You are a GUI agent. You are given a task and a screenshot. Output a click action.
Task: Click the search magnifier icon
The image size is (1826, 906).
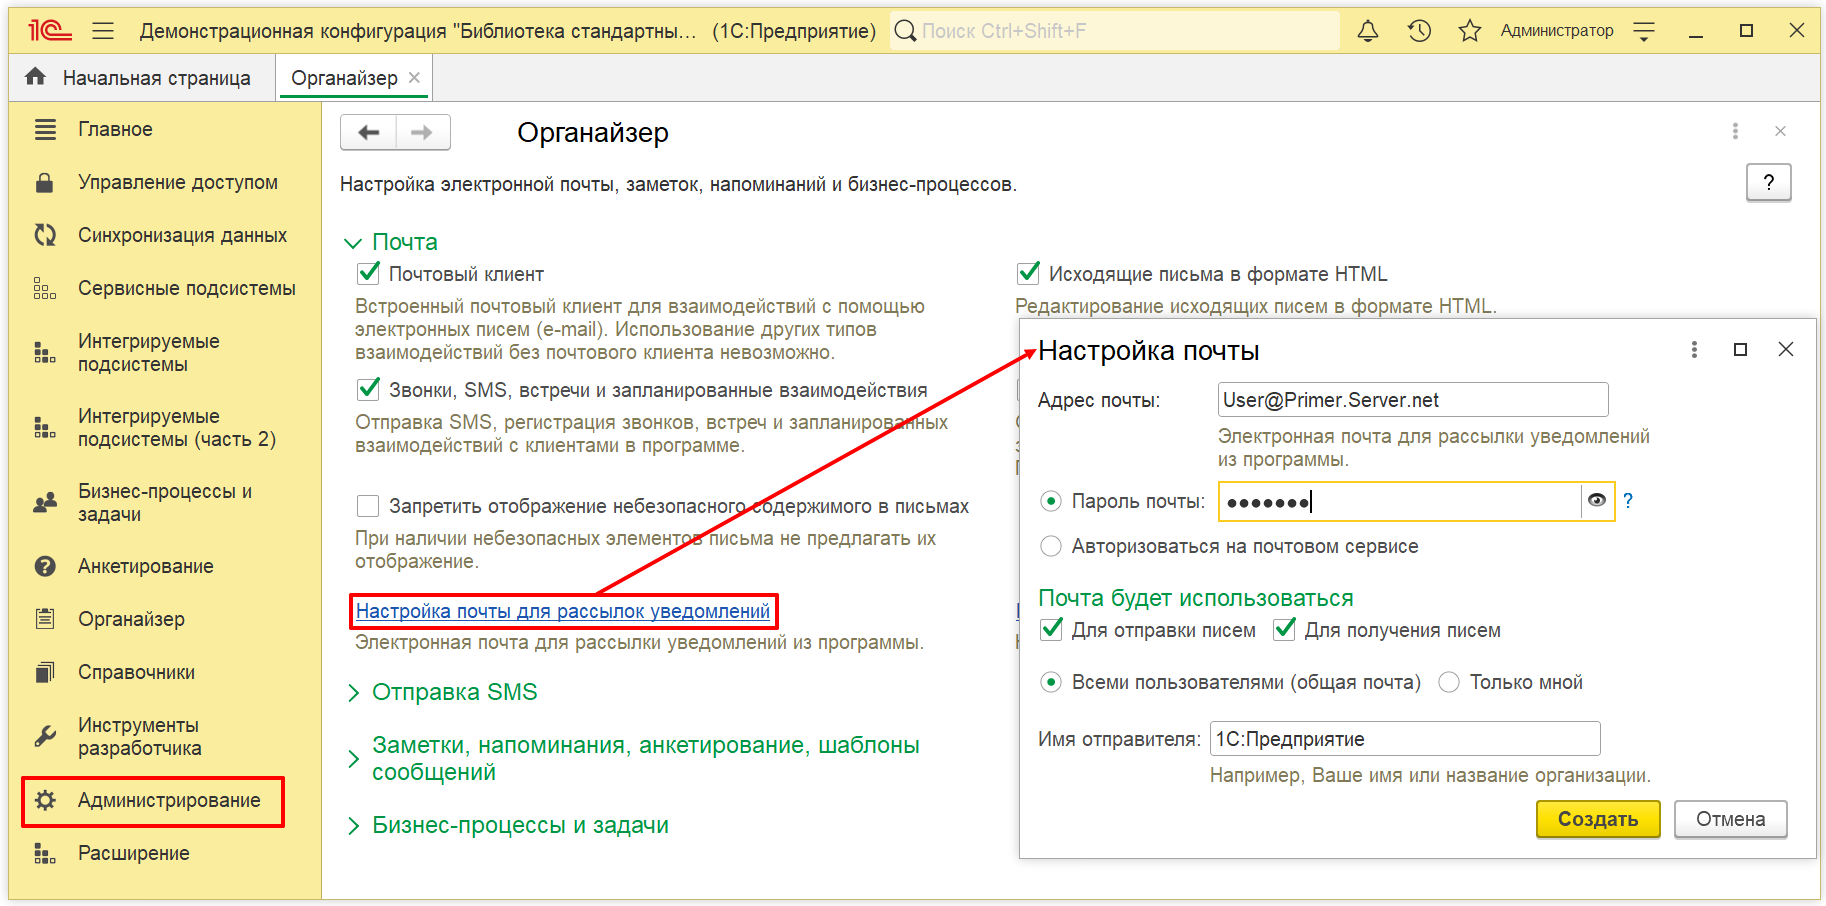(x=905, y=31)
